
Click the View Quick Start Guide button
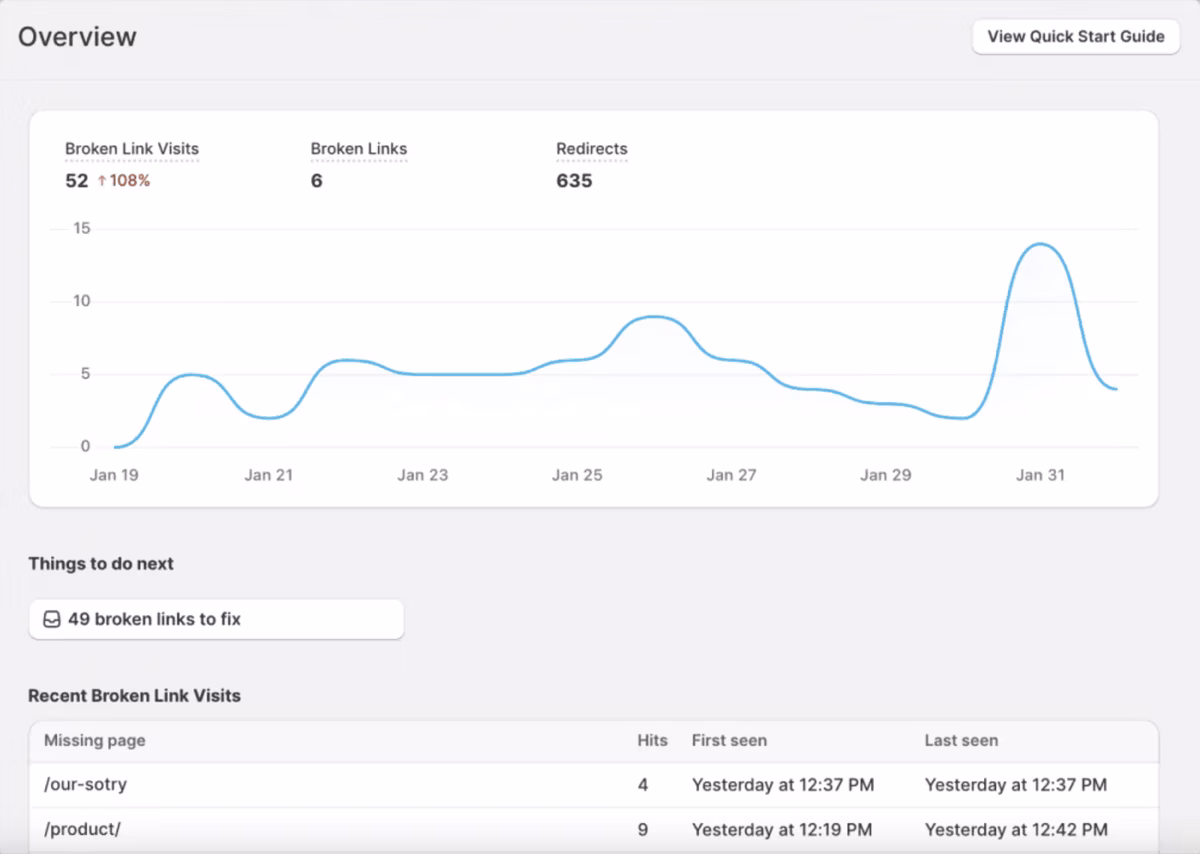[1076, 37]
